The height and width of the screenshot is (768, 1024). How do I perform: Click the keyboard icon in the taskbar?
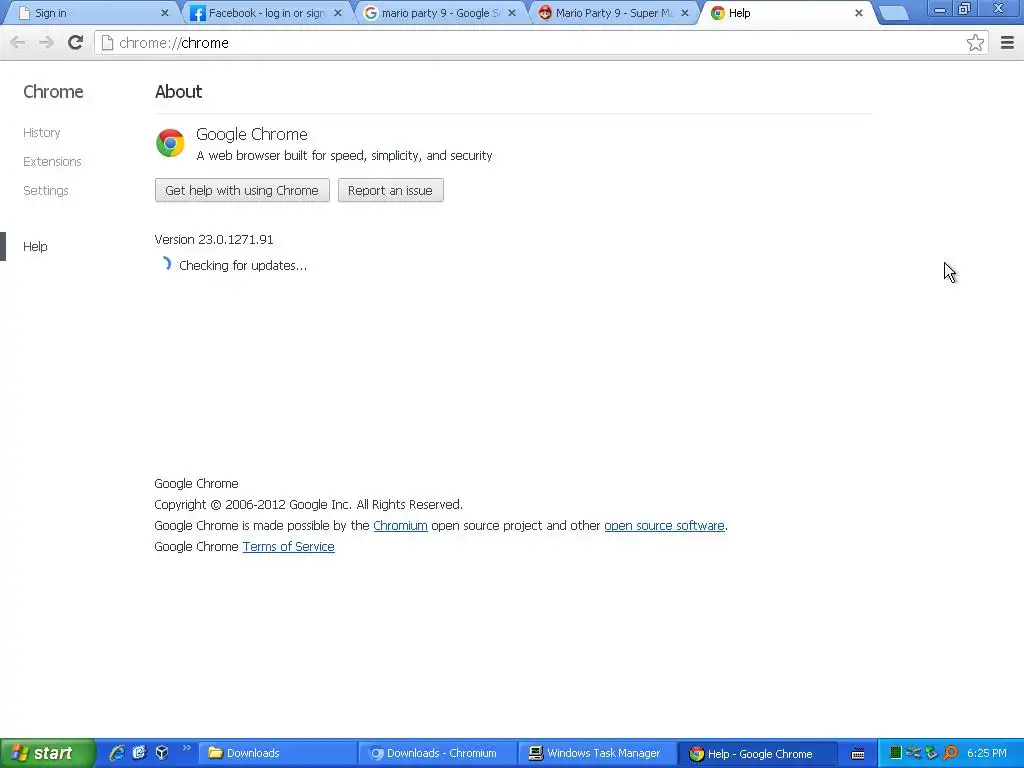(x=858, y=754)
